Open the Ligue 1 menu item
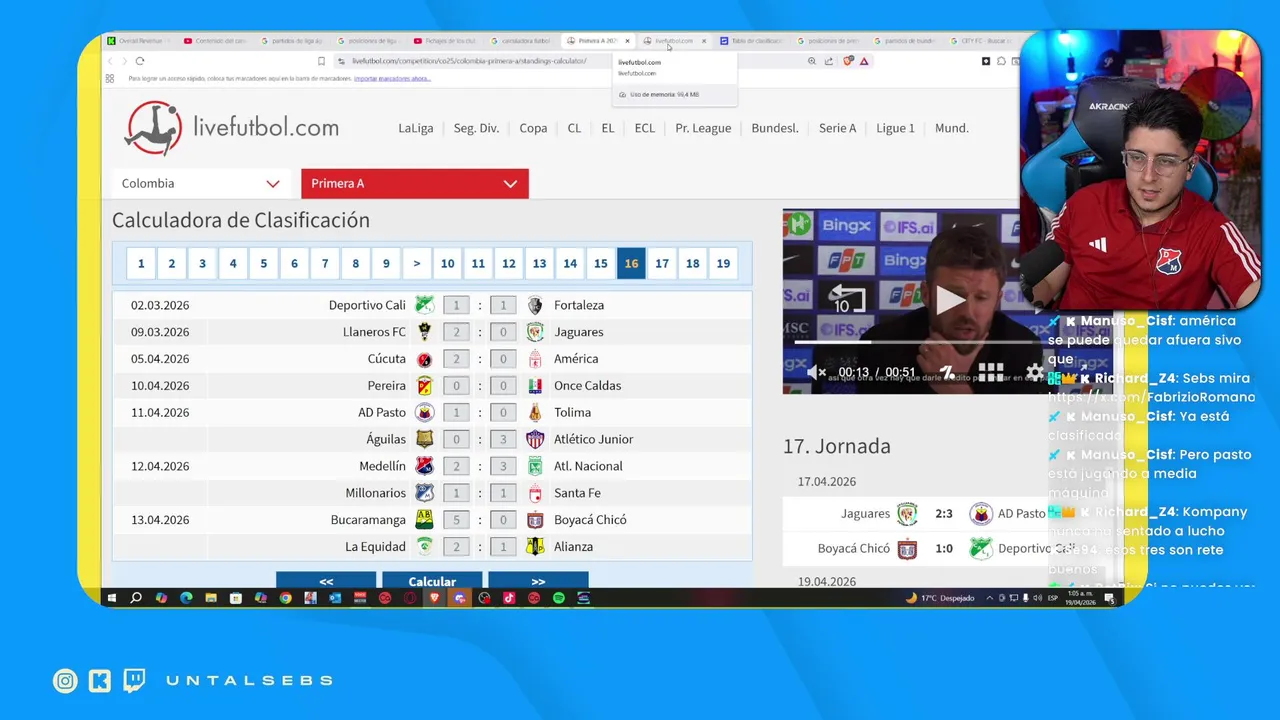This screenshot has width=1280, height=720. pos(895,128)
